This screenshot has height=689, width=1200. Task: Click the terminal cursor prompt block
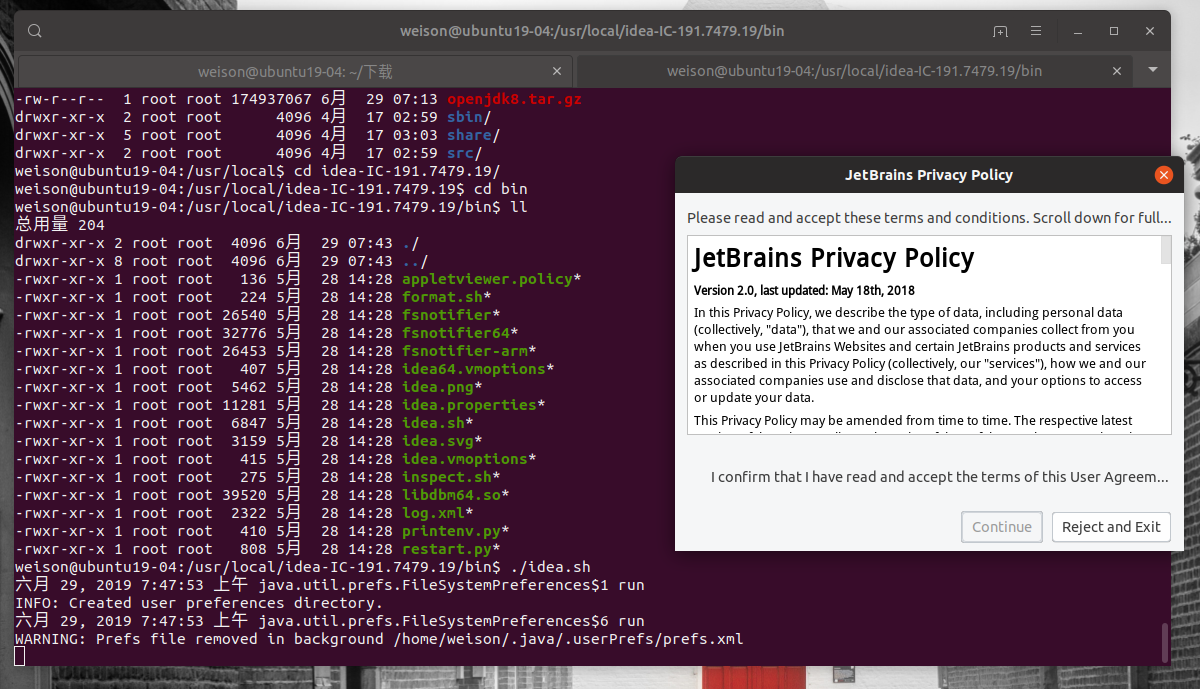[x=20, y=656]
